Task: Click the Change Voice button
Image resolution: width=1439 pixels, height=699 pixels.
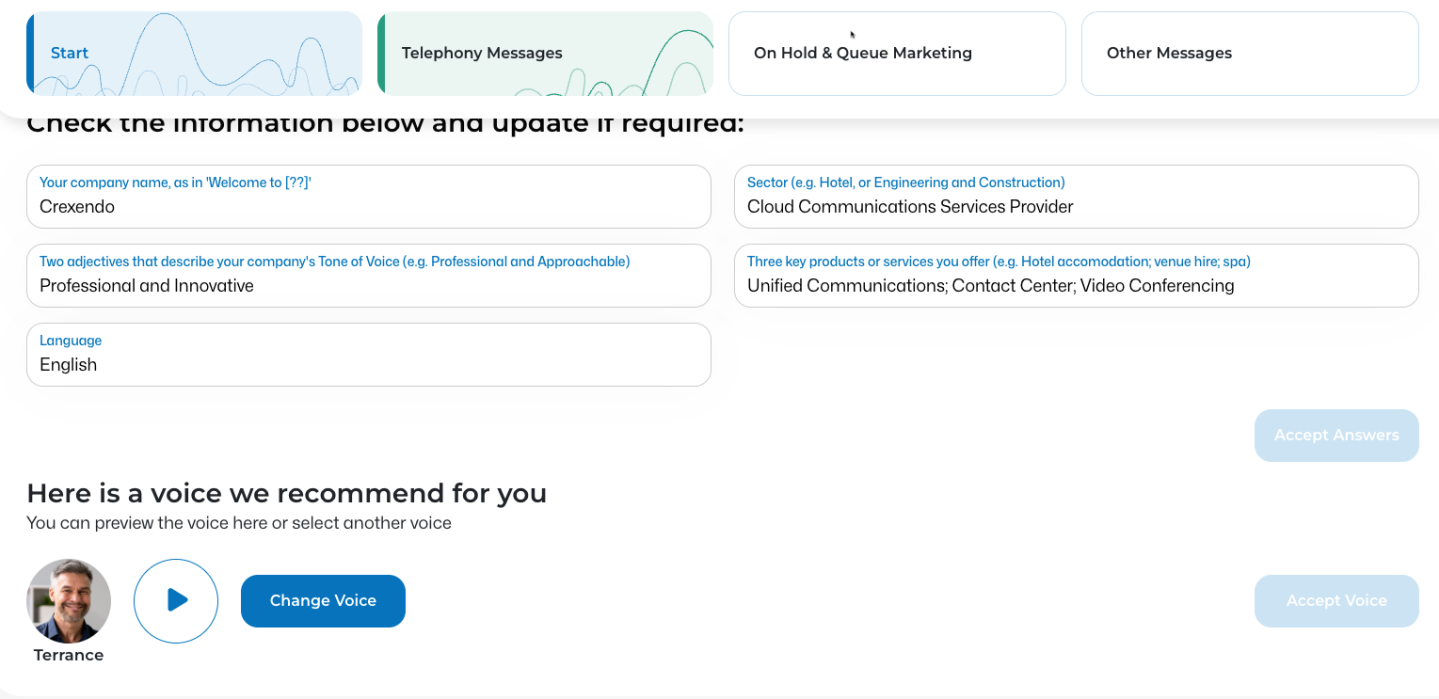Action: click(x=323, y=601)
